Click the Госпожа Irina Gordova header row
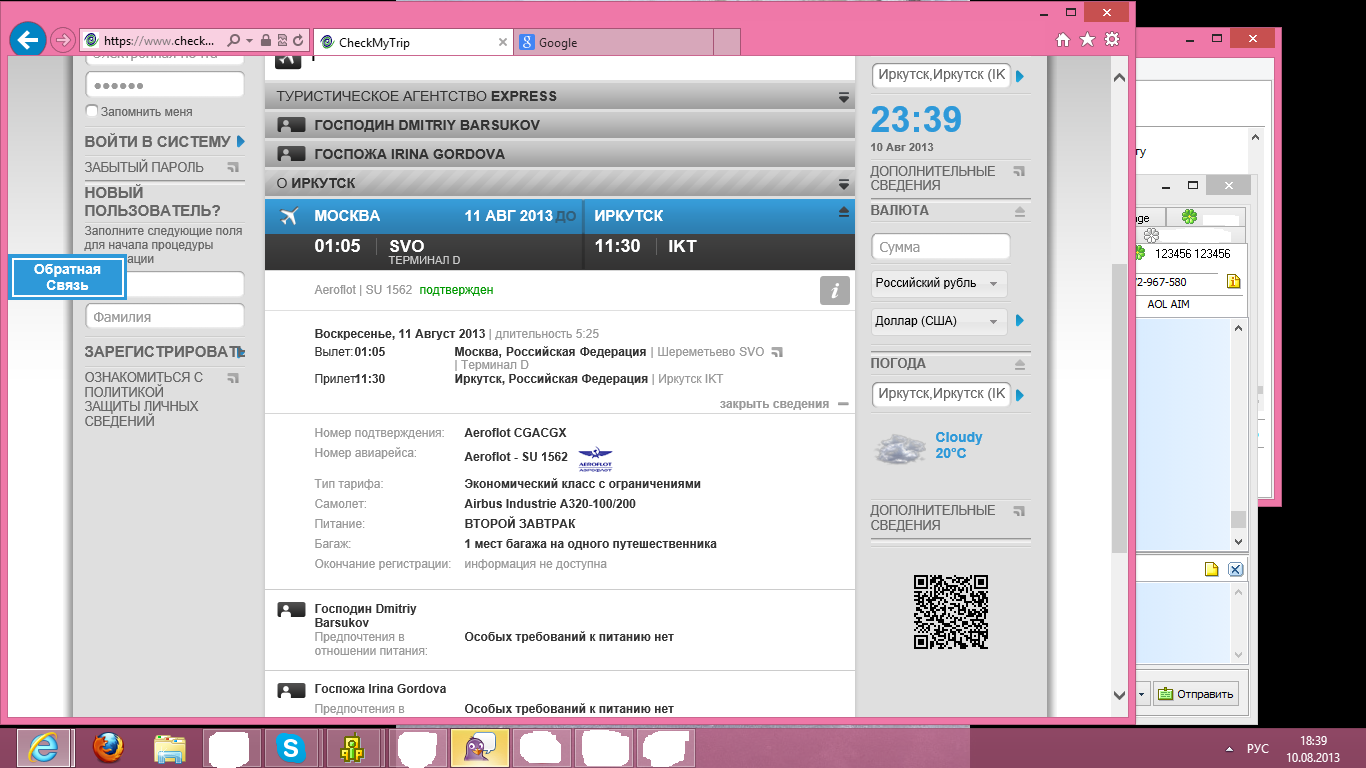Image resolution: width=1366 pixels, height=768 pixels. [560, 155]
